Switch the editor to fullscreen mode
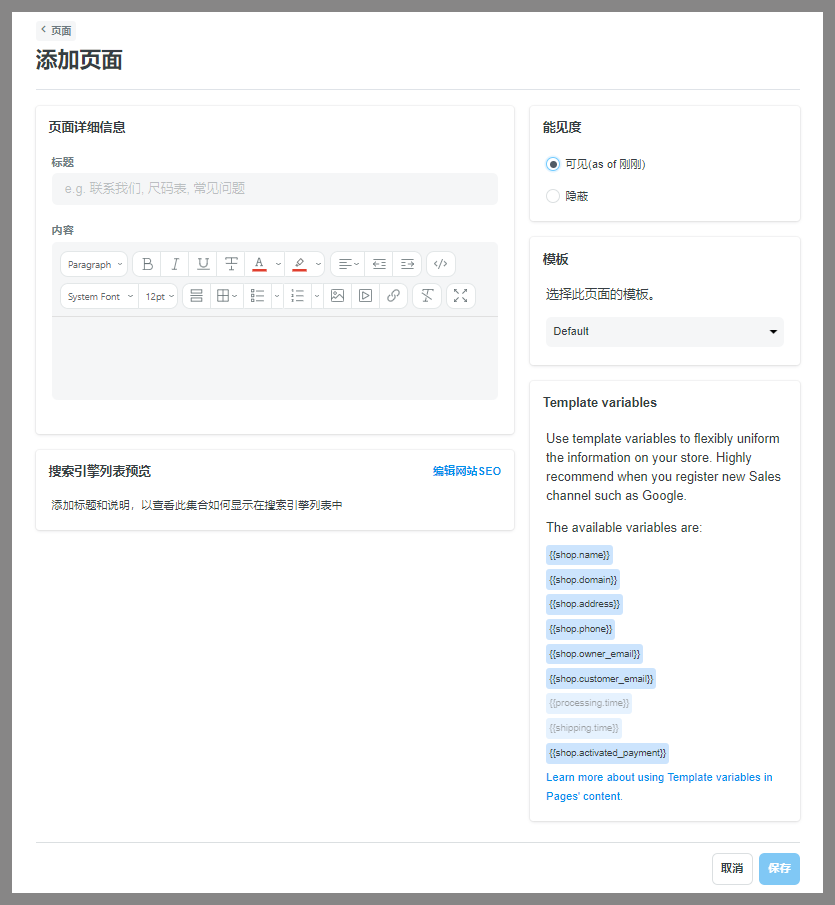This screenshot has height=905, width=835. [x=460, y=296]
